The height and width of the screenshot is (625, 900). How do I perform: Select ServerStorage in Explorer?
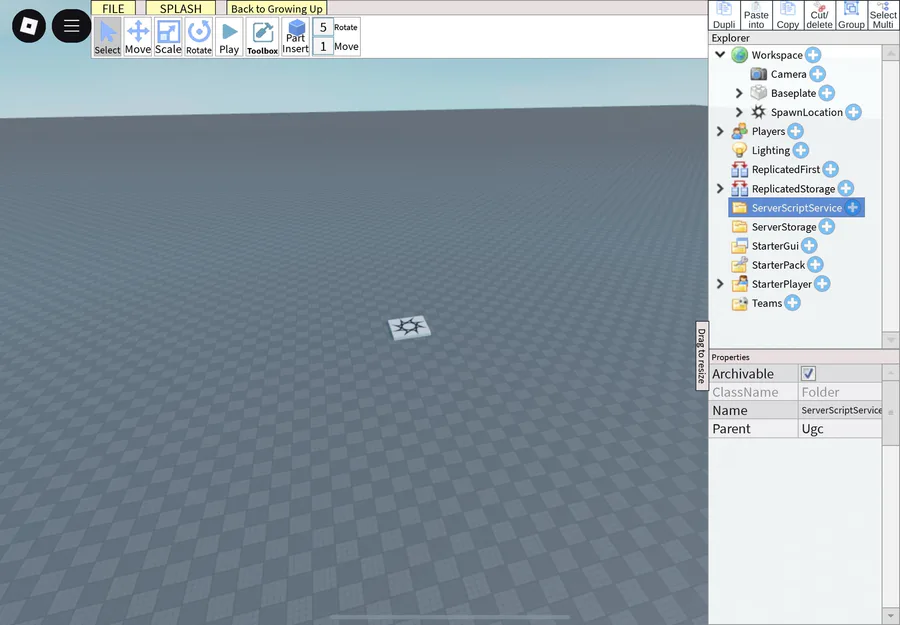pos(784,227)
